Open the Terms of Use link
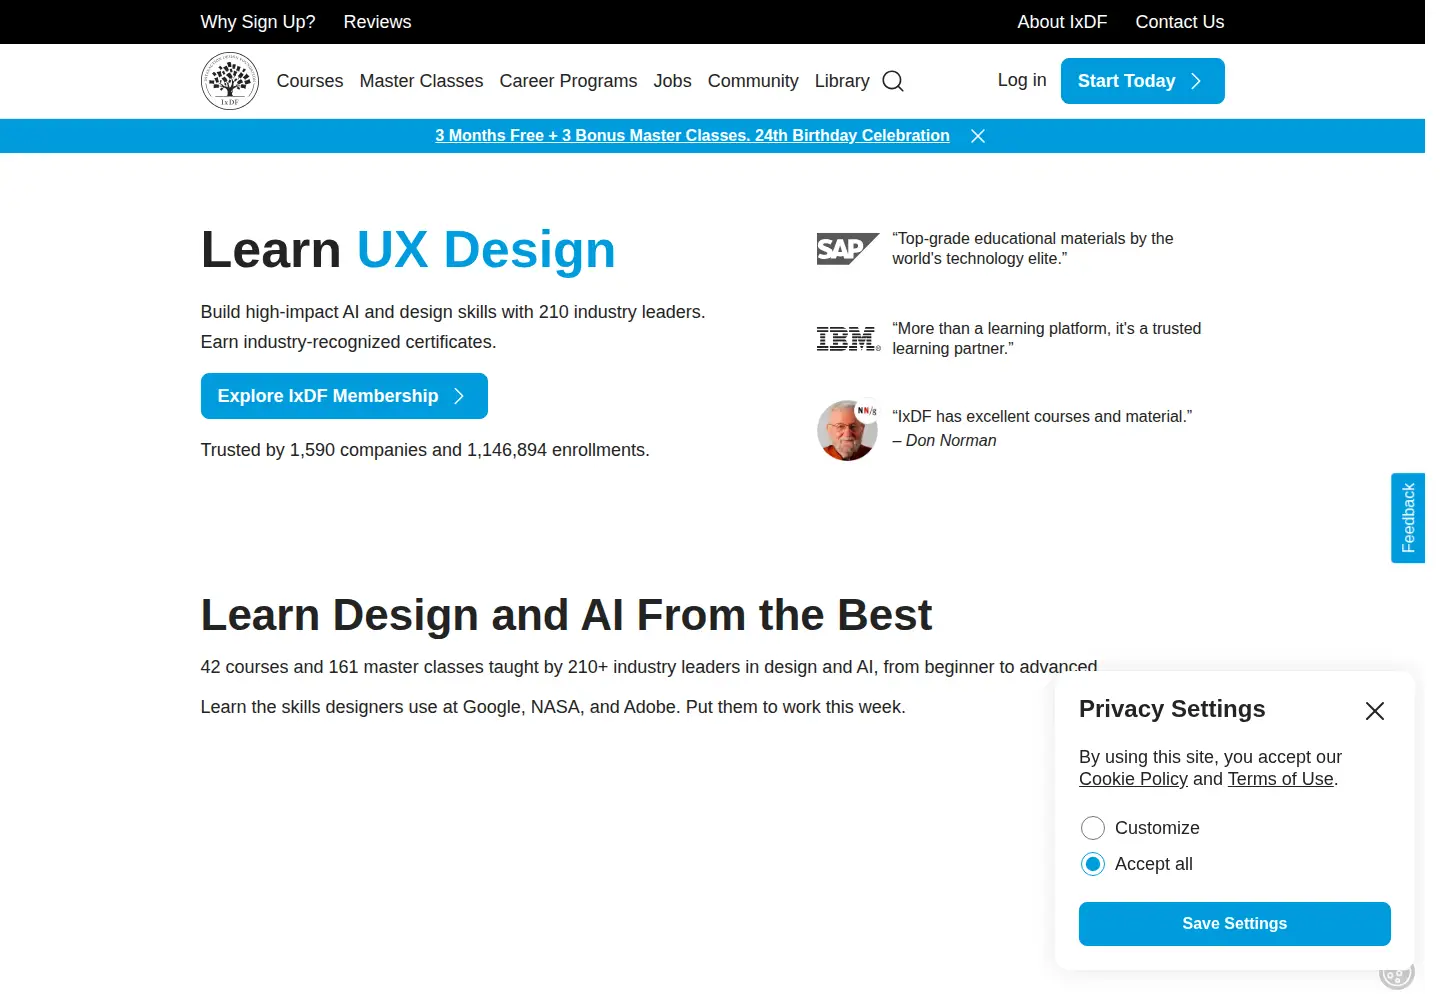1440x1000 pixels. click(1281, 779)
